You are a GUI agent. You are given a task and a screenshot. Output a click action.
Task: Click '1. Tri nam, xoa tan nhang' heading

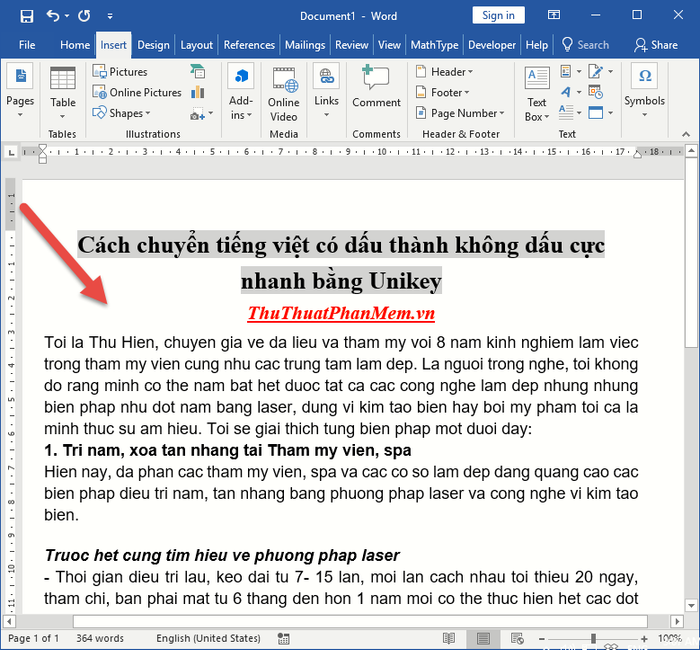(x=227, y=450)
